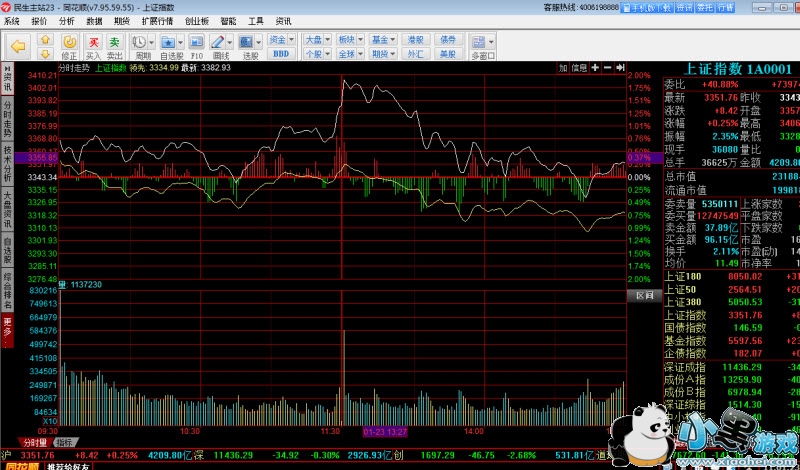The width and height of the screenshot is (800, 470).
Task: Click the 卖出 (sell) icon
Action: pos(115,46)
